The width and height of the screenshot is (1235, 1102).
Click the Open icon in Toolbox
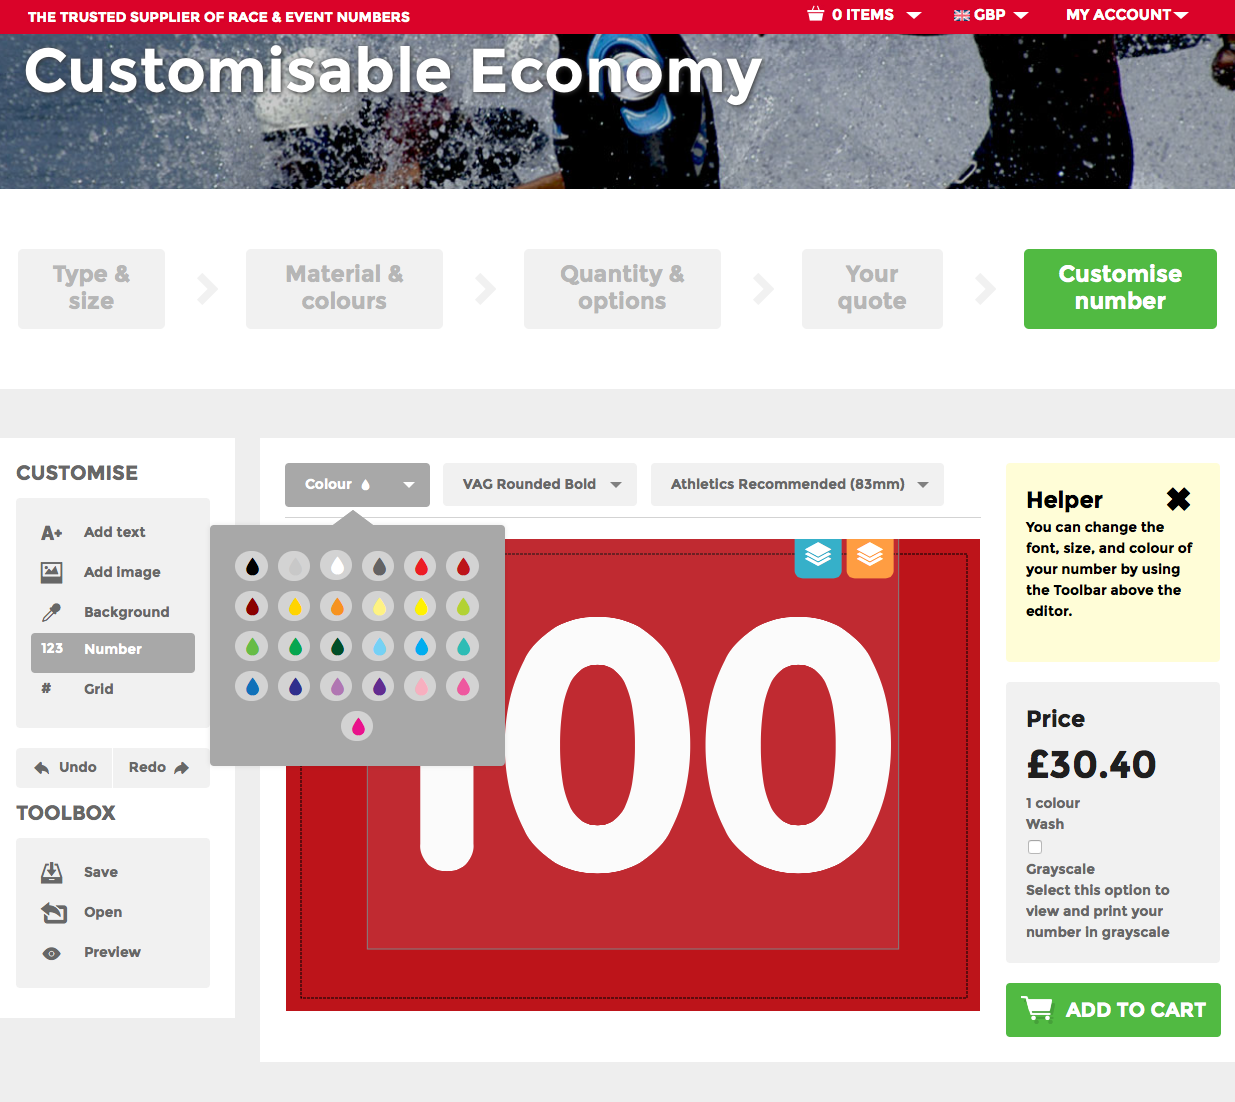click(x=53, y=912)
